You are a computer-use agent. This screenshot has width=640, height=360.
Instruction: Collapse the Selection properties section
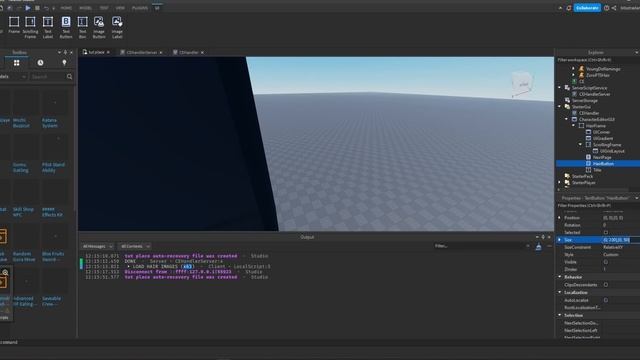560,315
